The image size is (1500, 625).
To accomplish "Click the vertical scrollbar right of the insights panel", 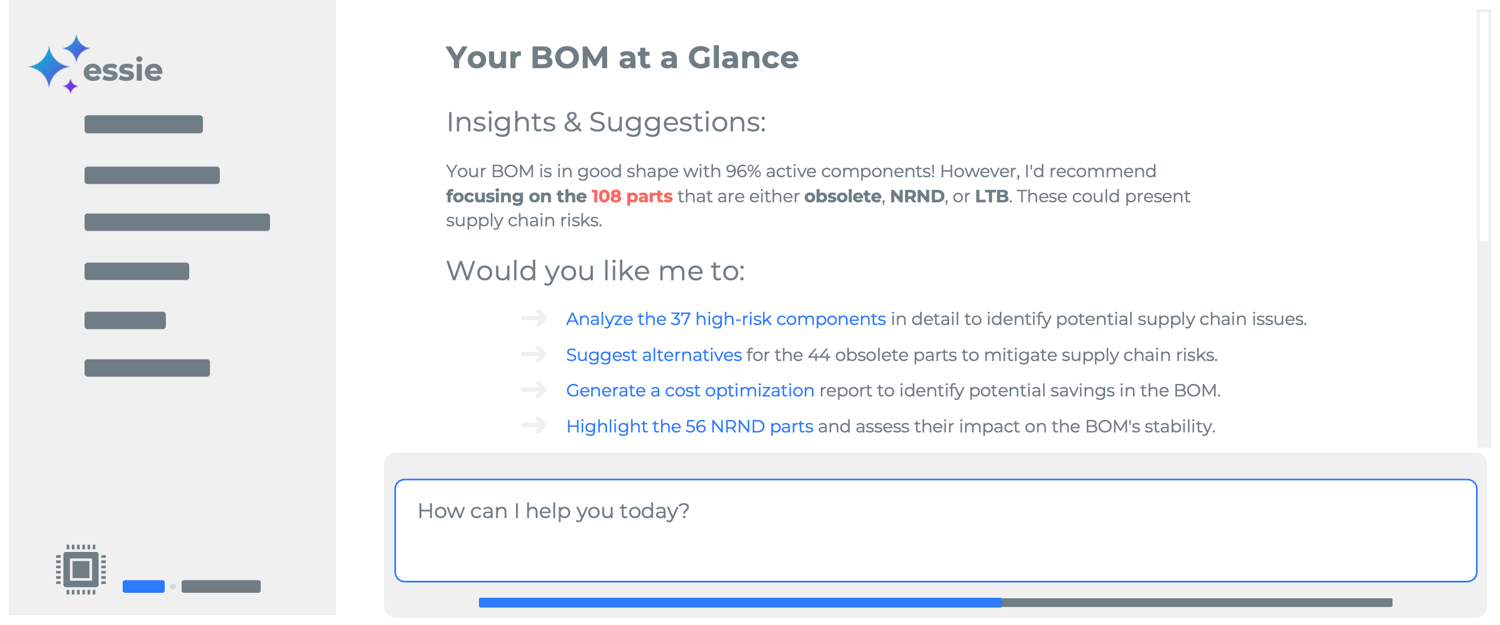I will point(1484,125).
